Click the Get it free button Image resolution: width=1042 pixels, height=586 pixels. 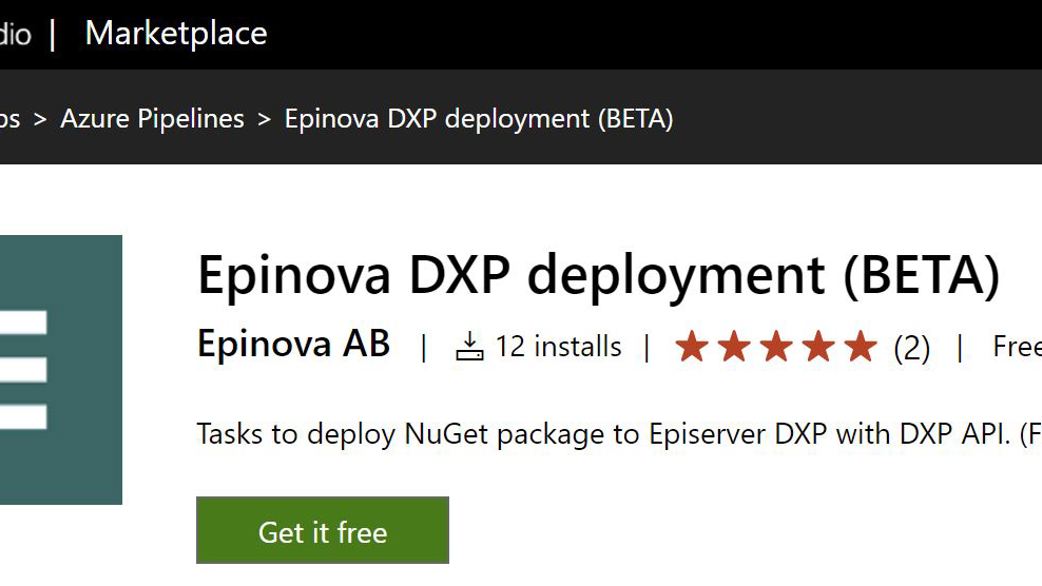(322, 530)
